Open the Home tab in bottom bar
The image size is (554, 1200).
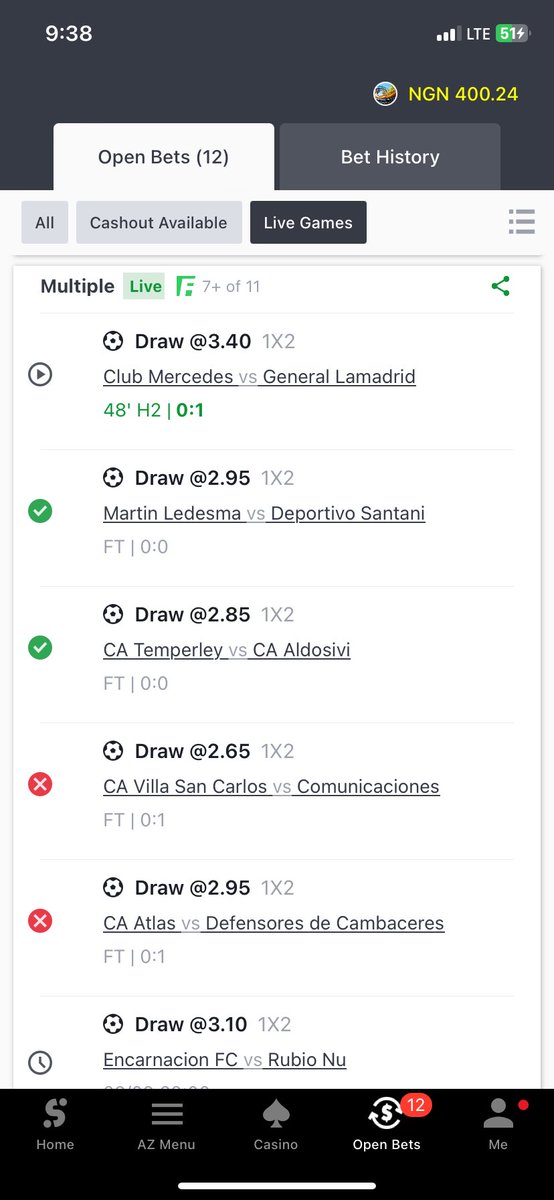click(55, 1124)
